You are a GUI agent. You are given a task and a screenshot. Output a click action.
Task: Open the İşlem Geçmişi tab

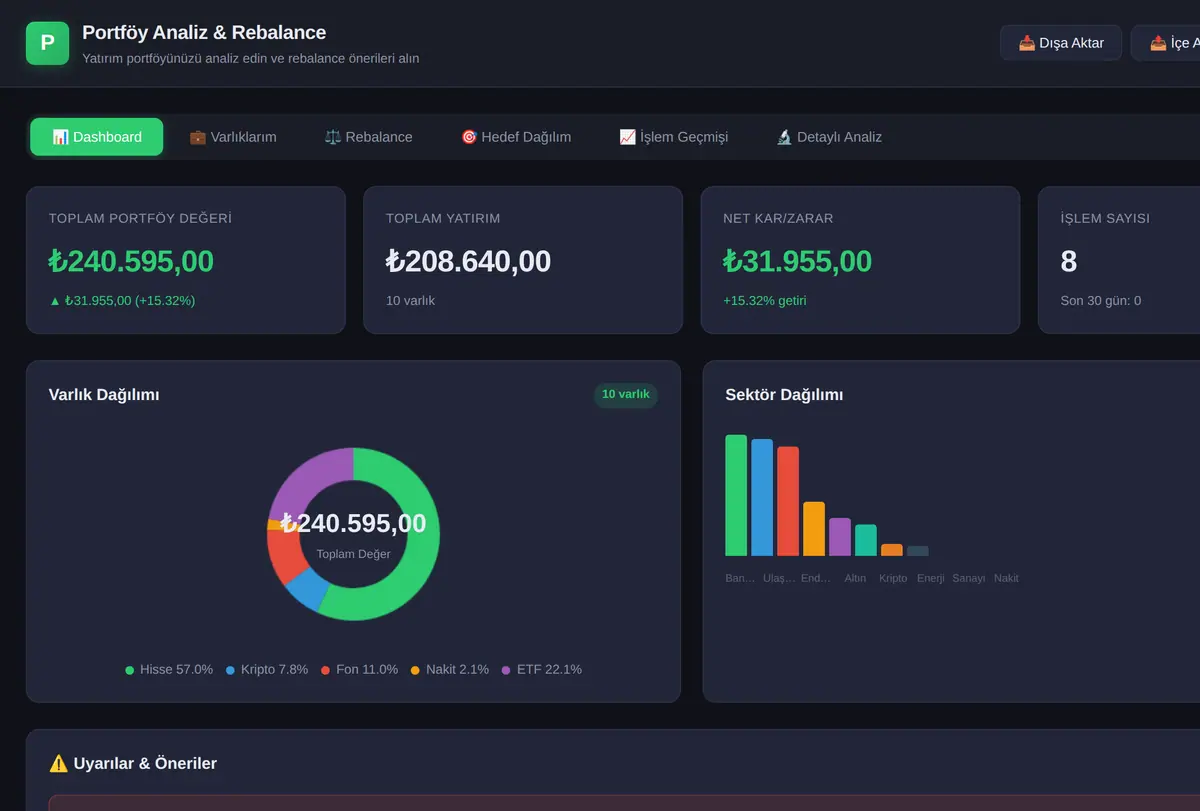[674, 137]
